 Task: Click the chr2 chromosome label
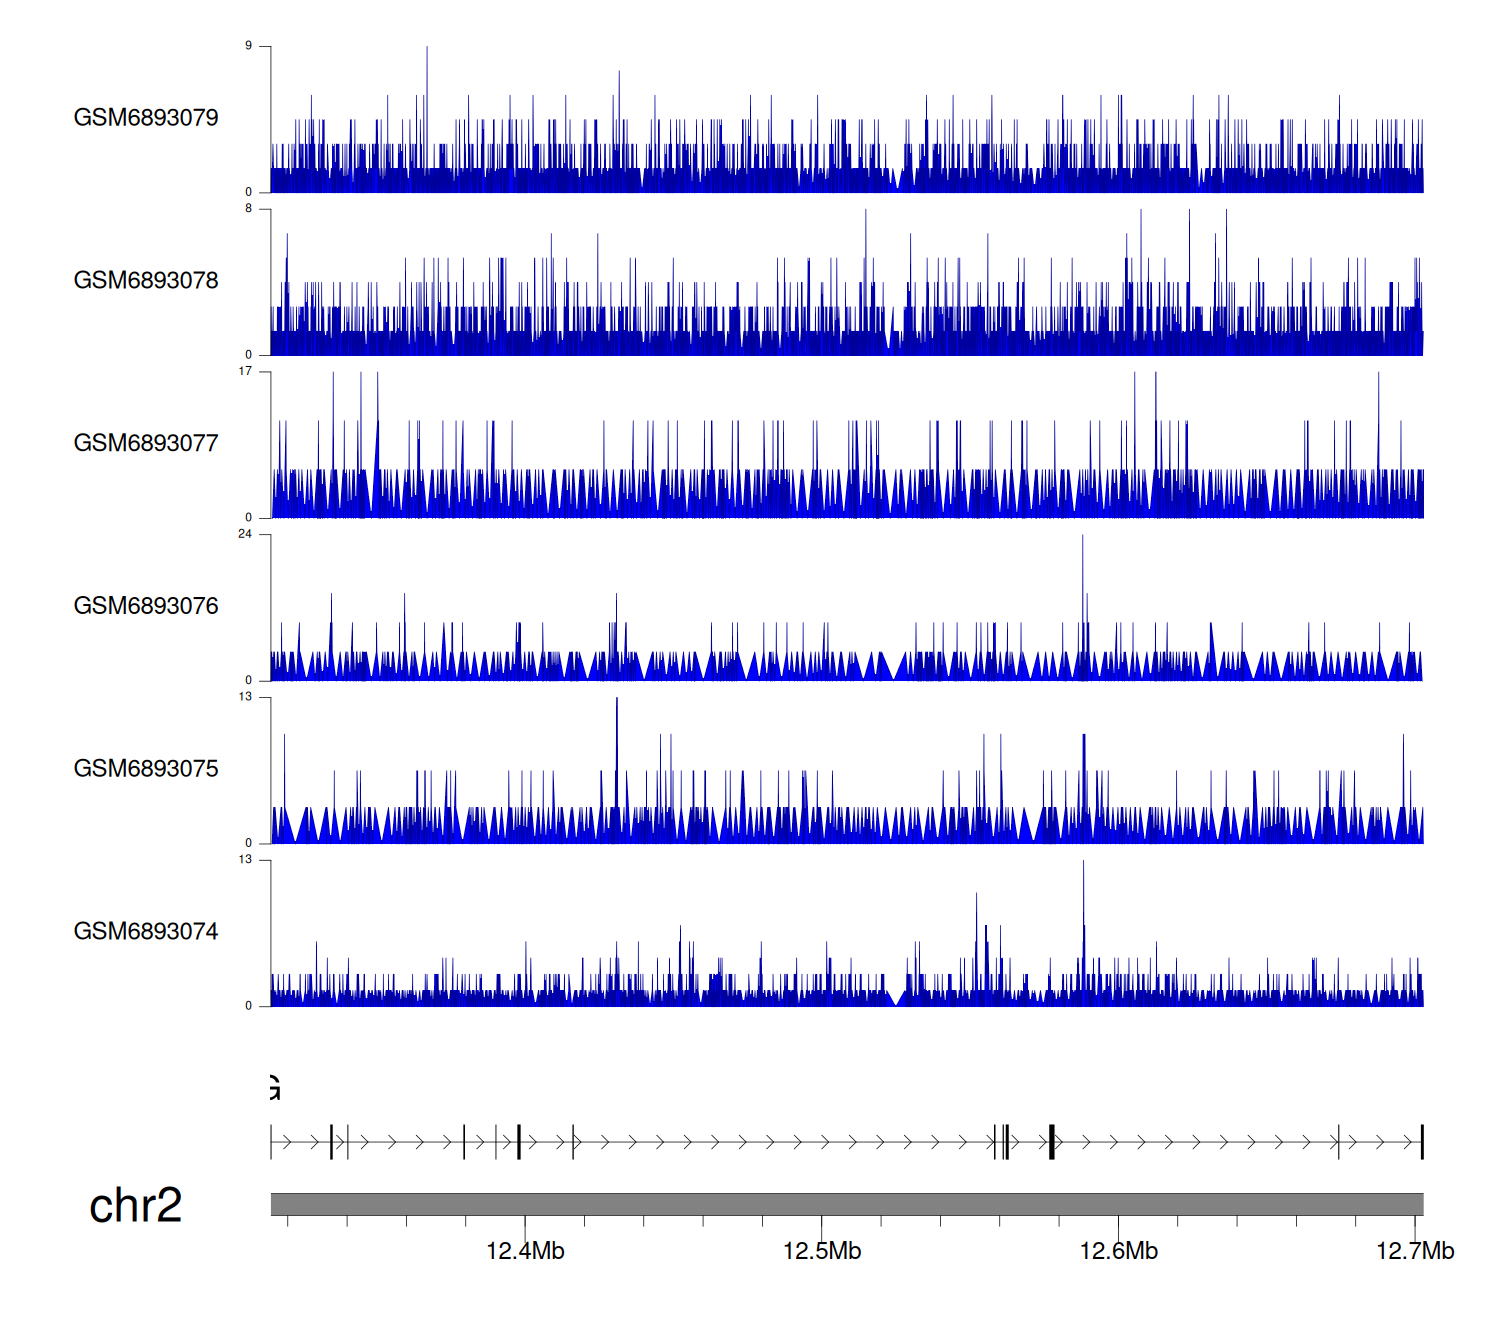pos(135,1206)
